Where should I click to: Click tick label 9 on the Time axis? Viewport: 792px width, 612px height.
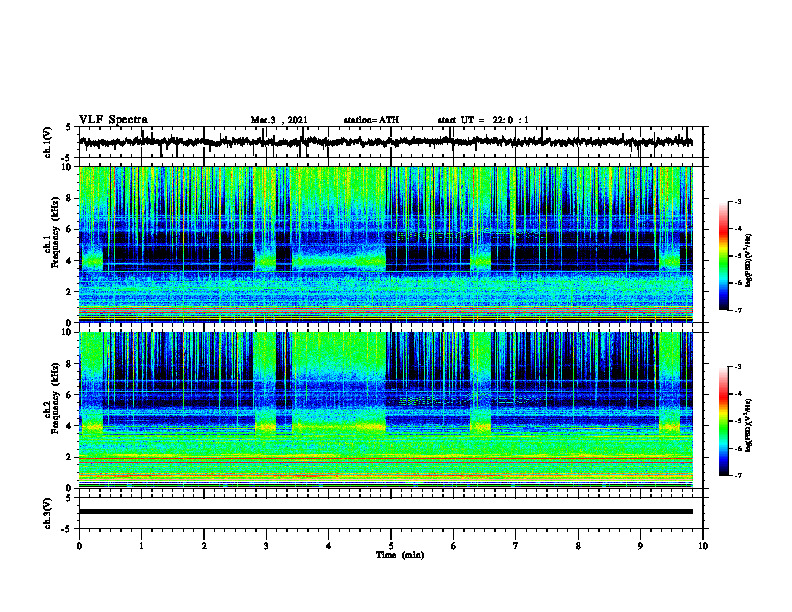(640, 546)
